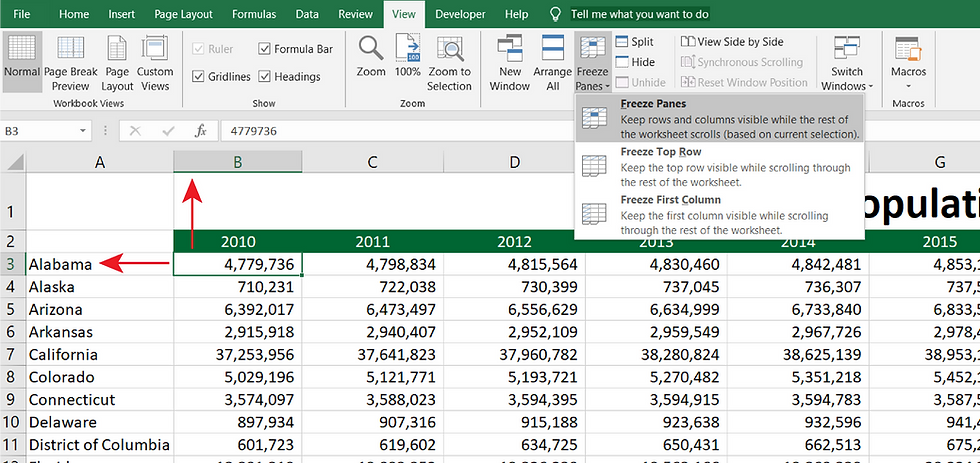Open the Macros dropdown
Screen dimensions: 980x463
tap(908, 63)
